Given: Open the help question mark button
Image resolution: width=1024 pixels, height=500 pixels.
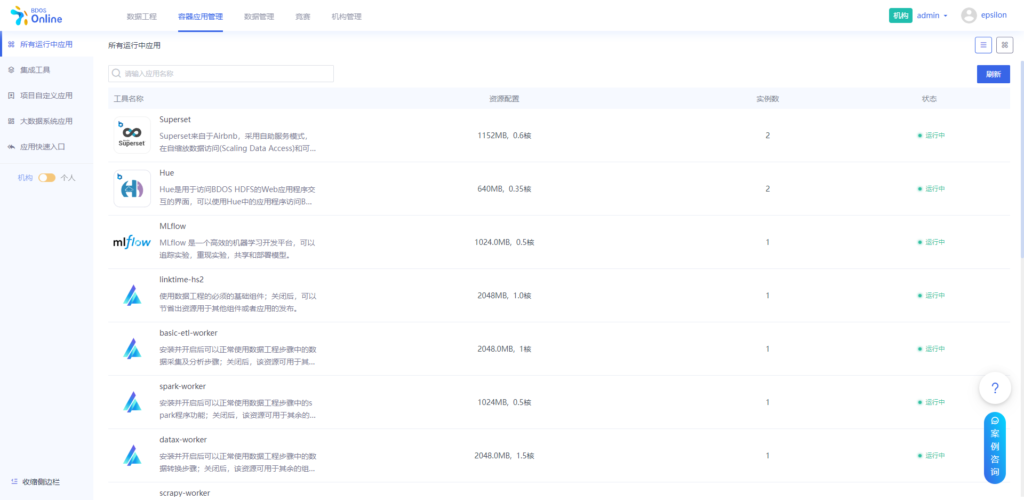Looking at the screenshot, I should pos(995,388).
